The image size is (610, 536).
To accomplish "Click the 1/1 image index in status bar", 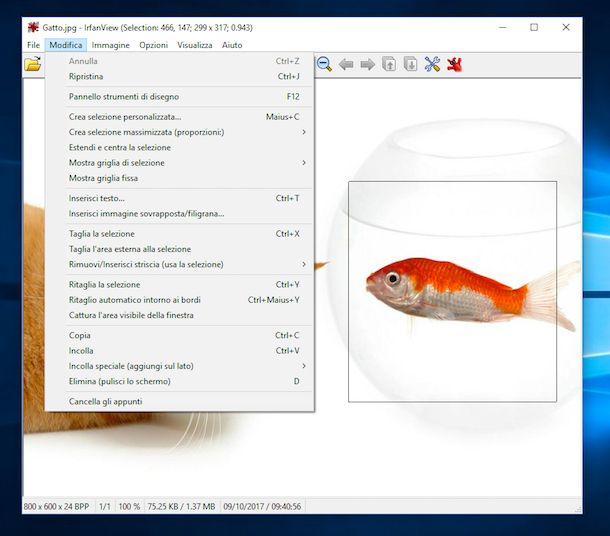I will (105, 506).
